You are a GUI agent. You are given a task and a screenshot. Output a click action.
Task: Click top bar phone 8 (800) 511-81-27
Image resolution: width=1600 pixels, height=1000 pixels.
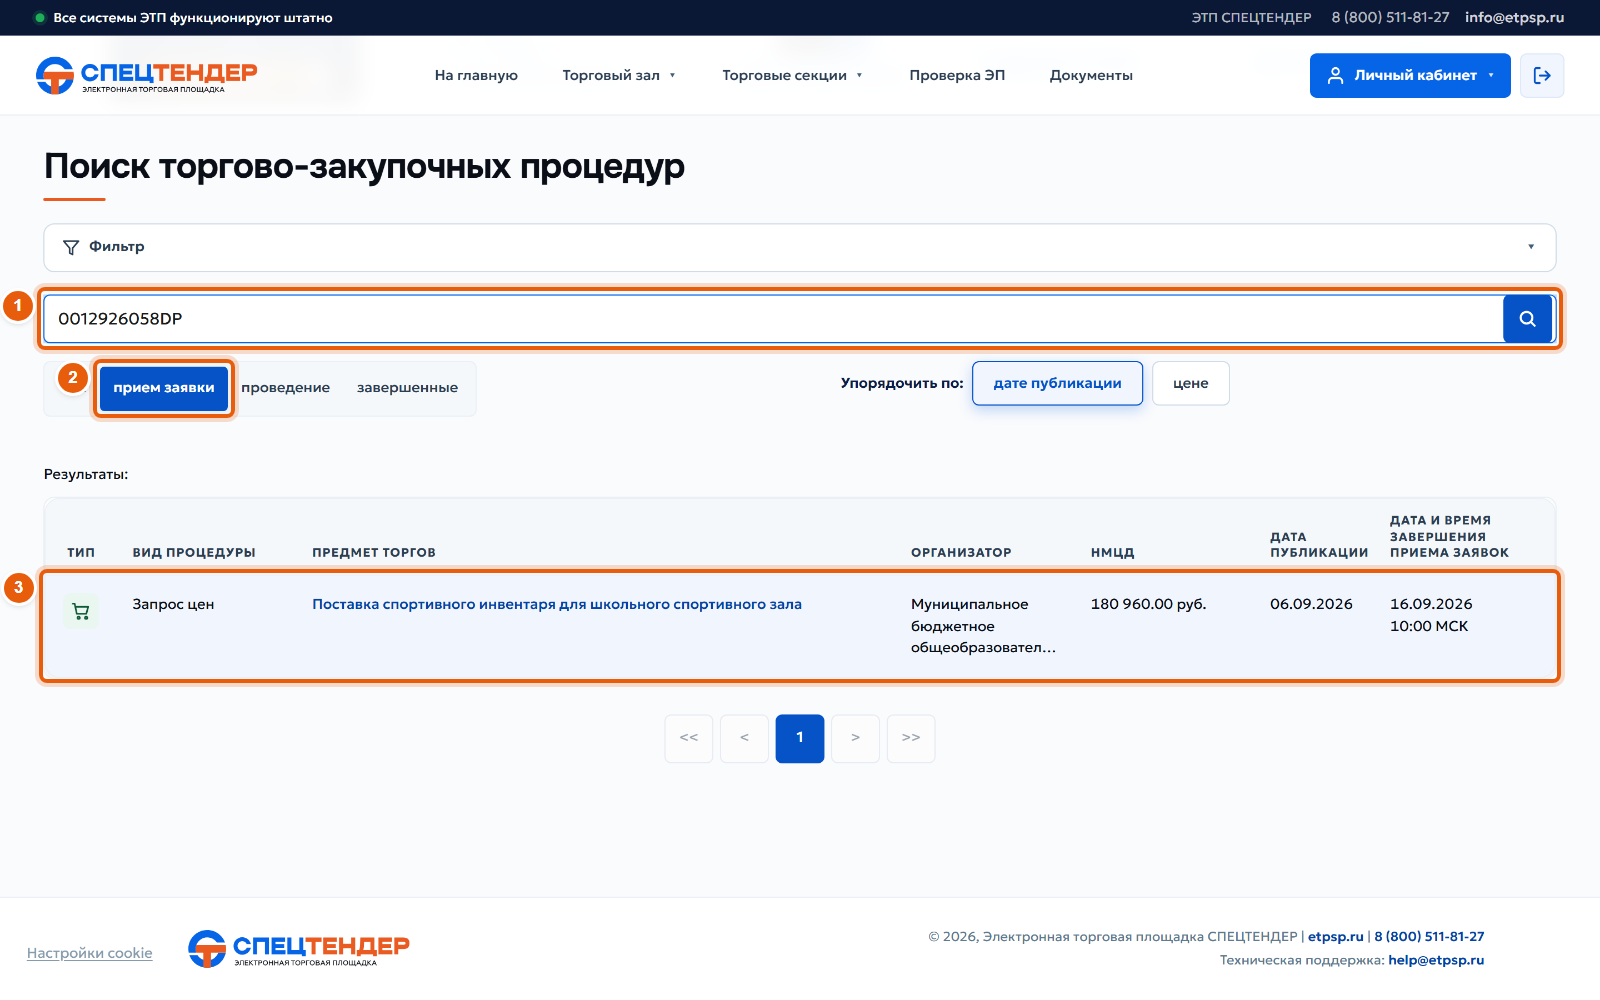pos(1390,18)
